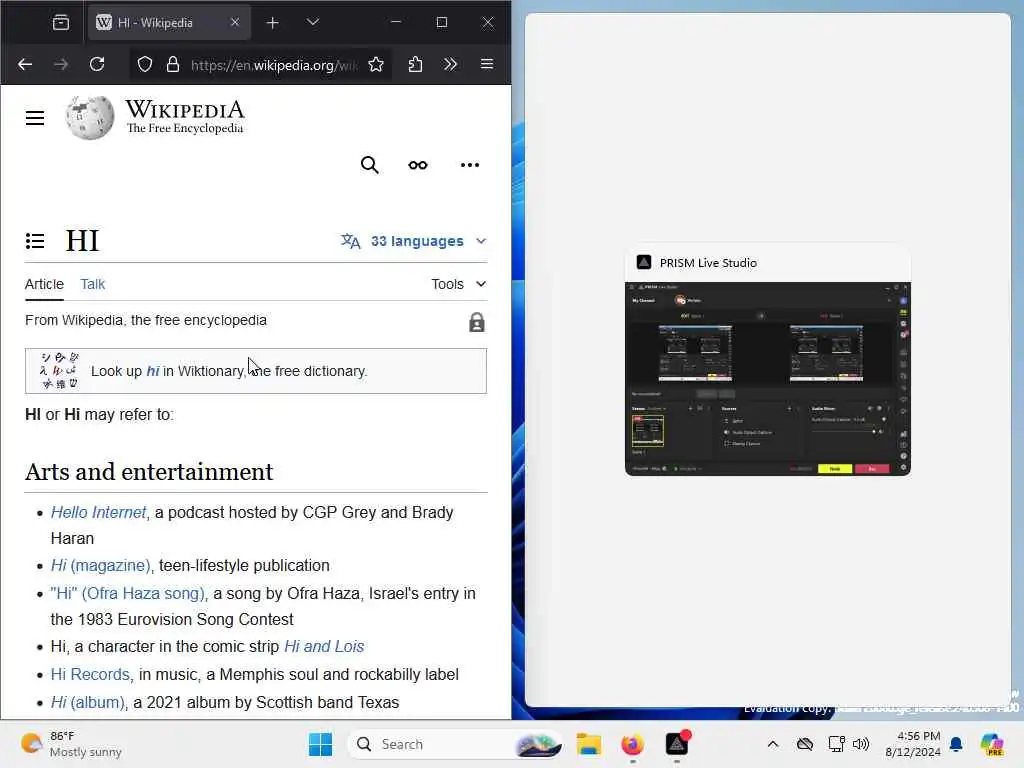
Task: Select the HI - Wikipedia browser tab
Action: pos(168,23)
